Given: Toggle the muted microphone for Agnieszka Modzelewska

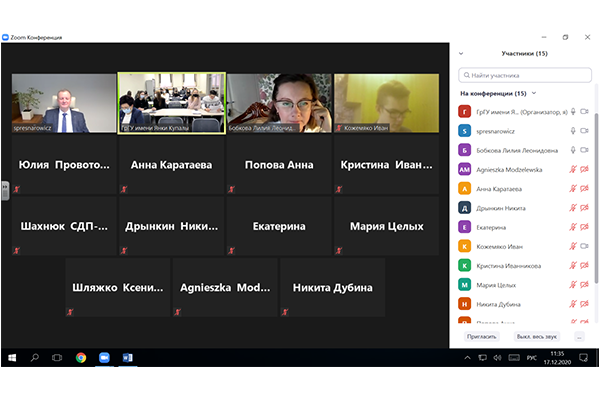Looking at the screenshot, I should coord(573,170).
